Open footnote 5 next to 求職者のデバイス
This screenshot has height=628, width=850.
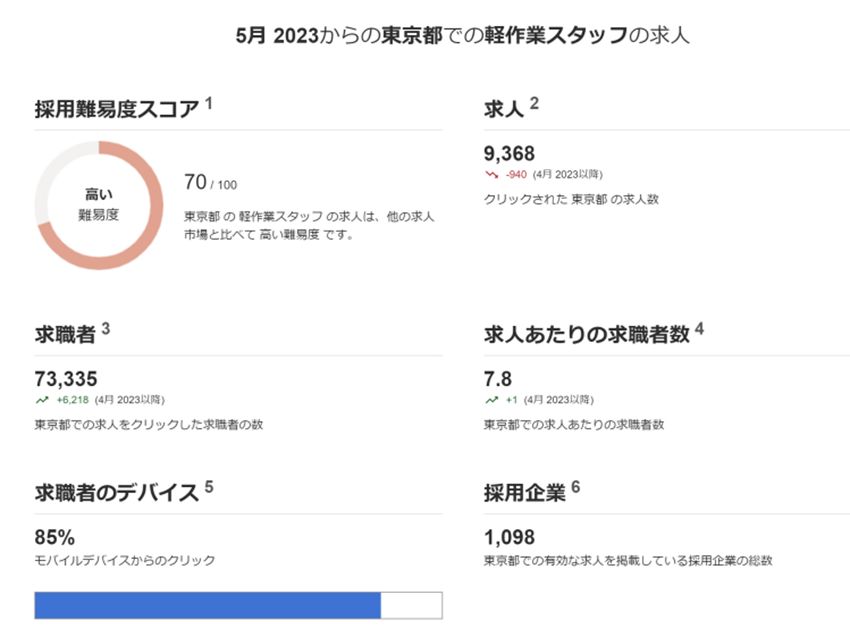click(x=209, y=486)
